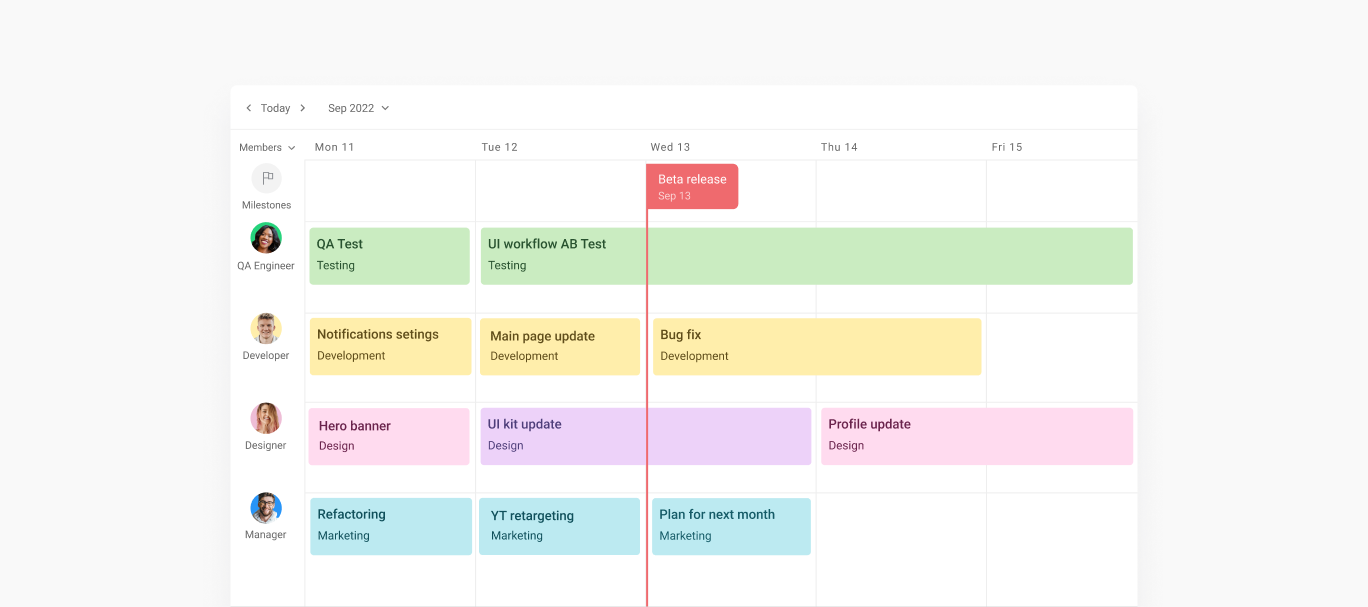Screen dimensions: 1368x607
Task: Select the Mon 11 column header
Action: (334, 147)
